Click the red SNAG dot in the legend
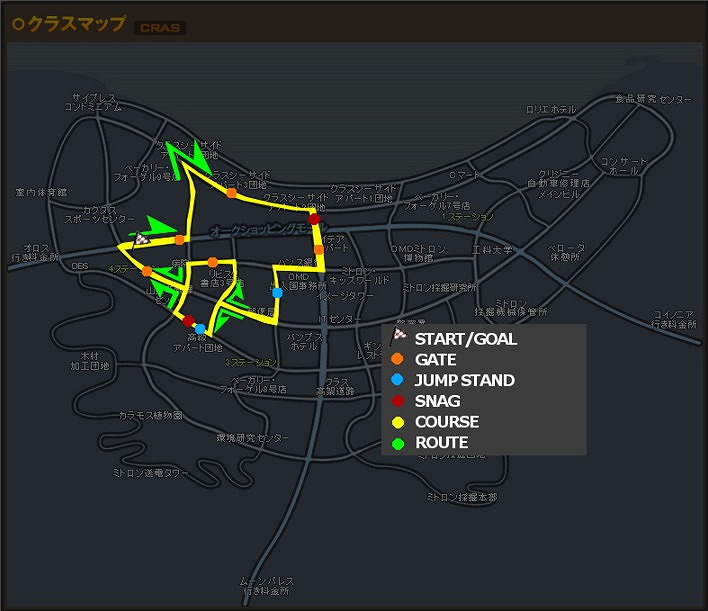This screenshot has height=611, width=708. click(398, 401)
